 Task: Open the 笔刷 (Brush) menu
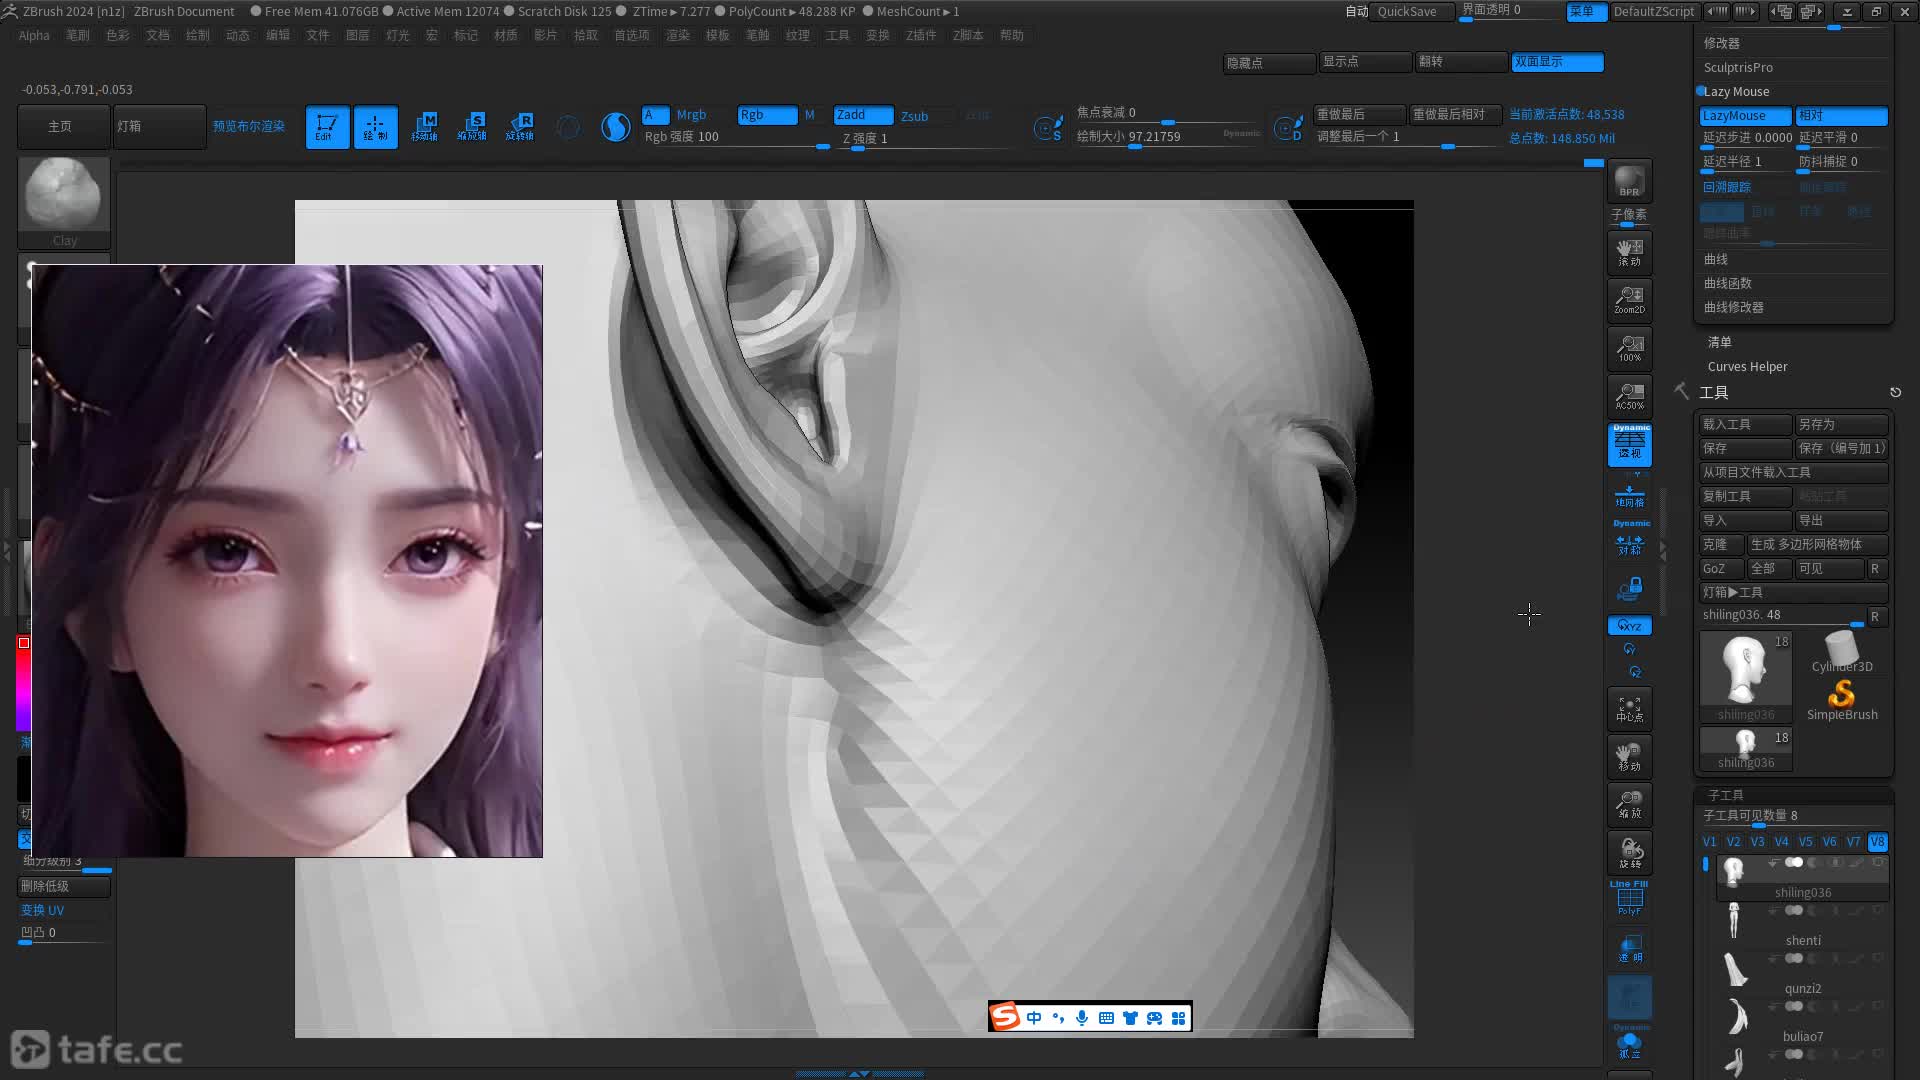(x=77, y=35)
